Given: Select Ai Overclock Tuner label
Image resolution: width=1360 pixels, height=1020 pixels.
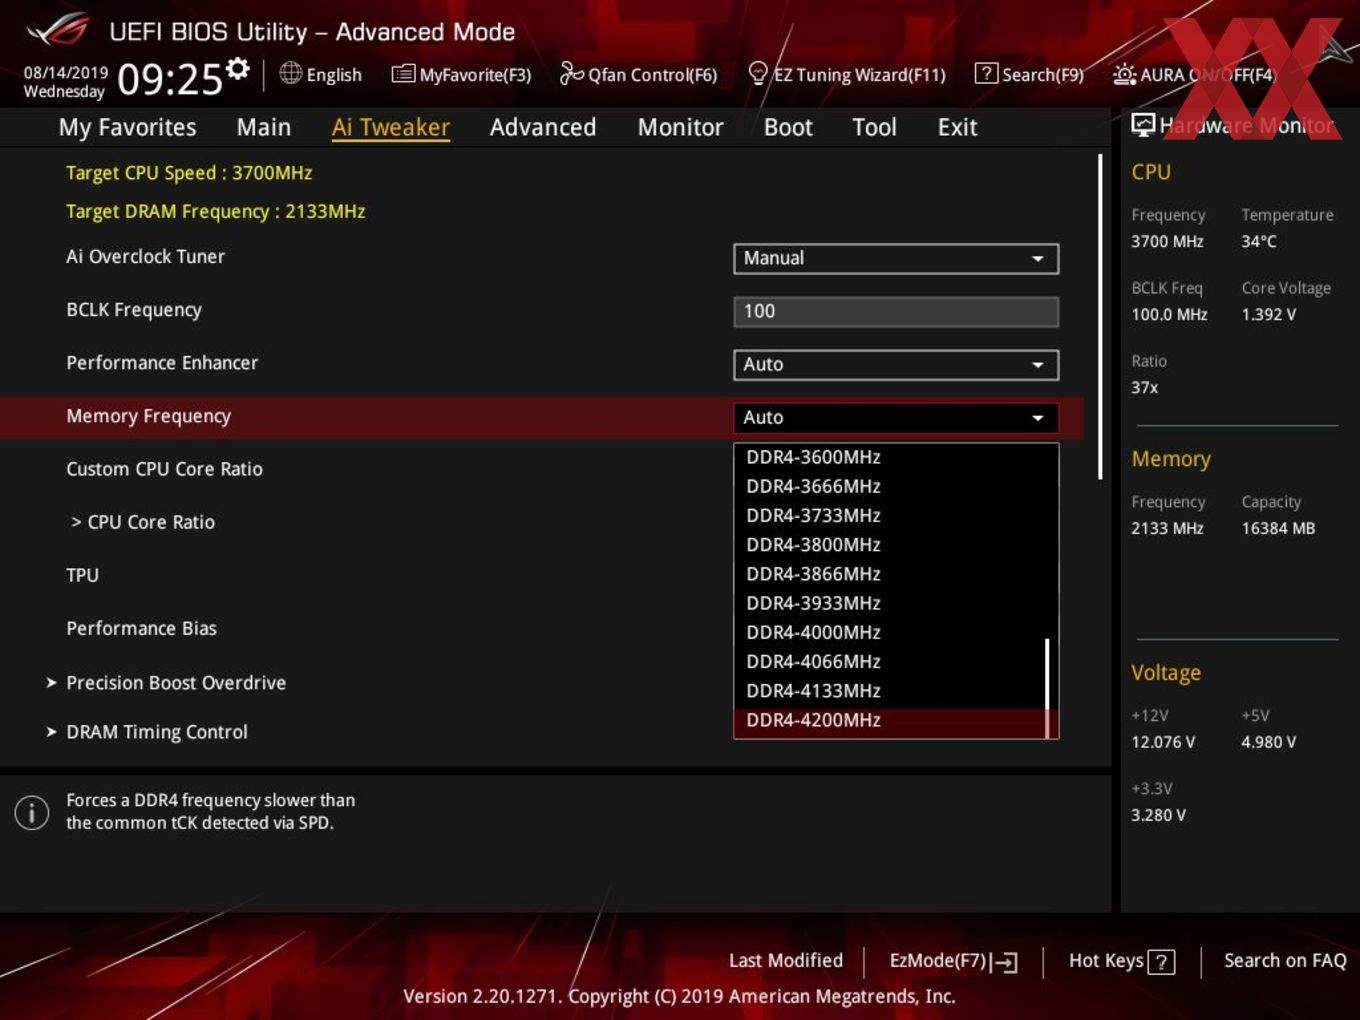Looking at the screenshot, I should pos(146,256).
